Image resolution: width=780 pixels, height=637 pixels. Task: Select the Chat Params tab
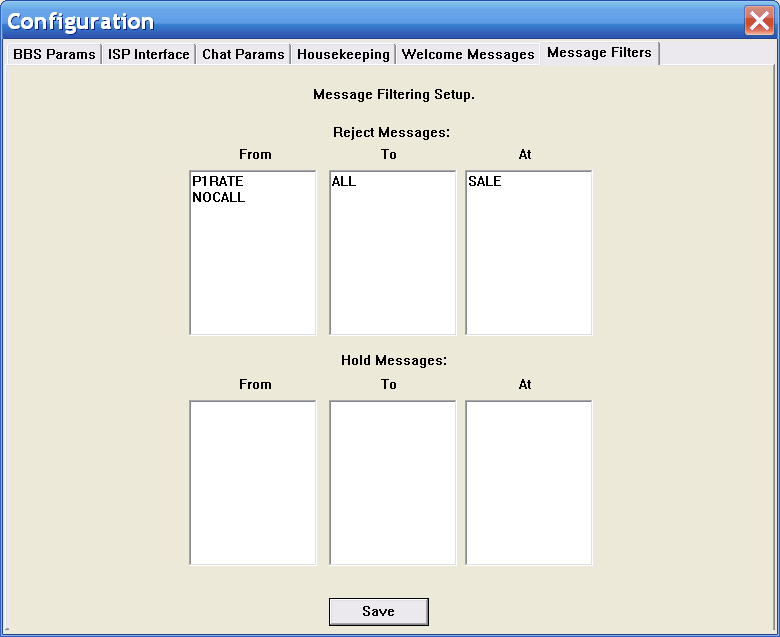click(243, 54)
